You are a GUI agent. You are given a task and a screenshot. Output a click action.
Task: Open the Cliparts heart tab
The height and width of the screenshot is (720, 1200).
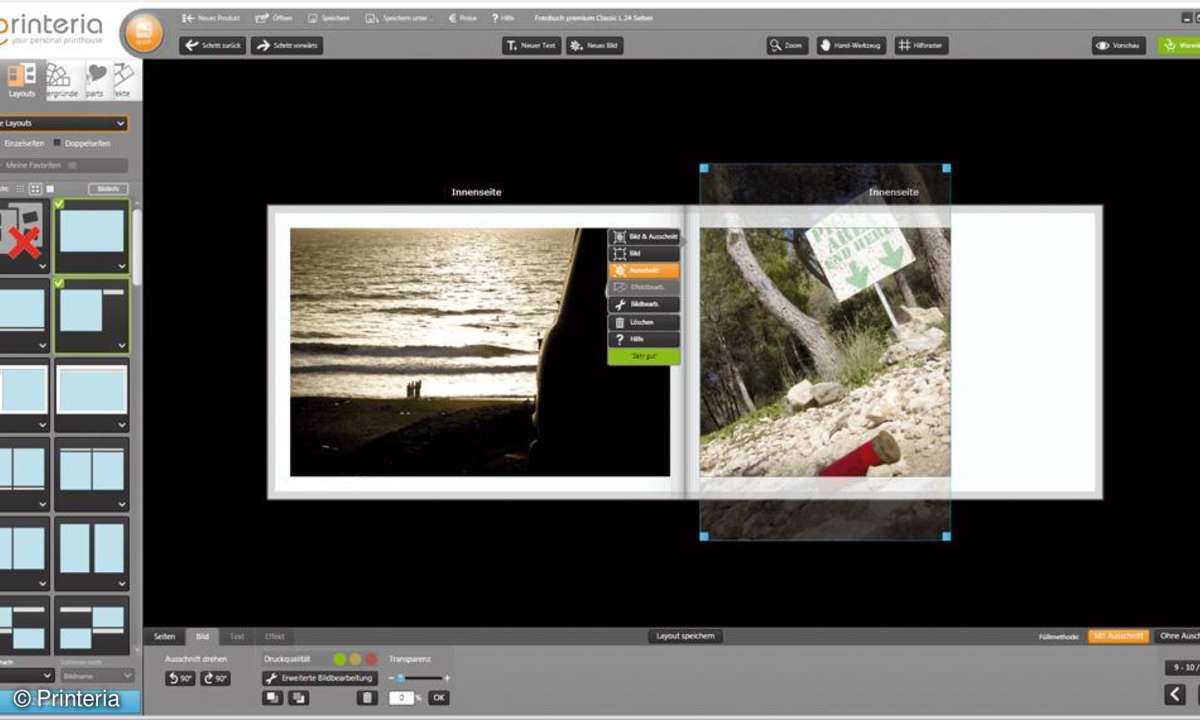click(x=96, y=80)
